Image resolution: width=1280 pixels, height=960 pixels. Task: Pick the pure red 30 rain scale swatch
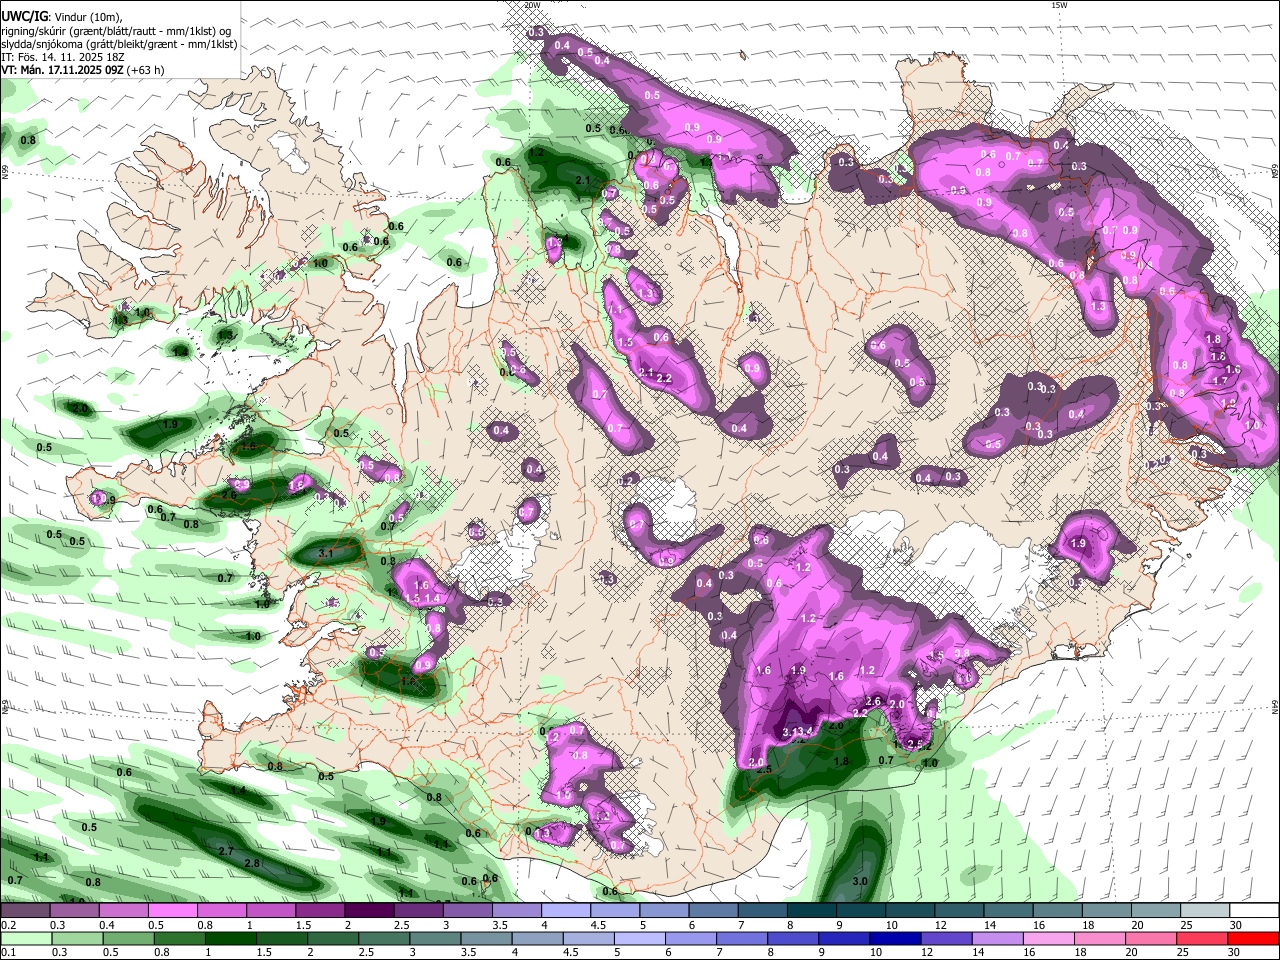click(x=1254, y=938)
